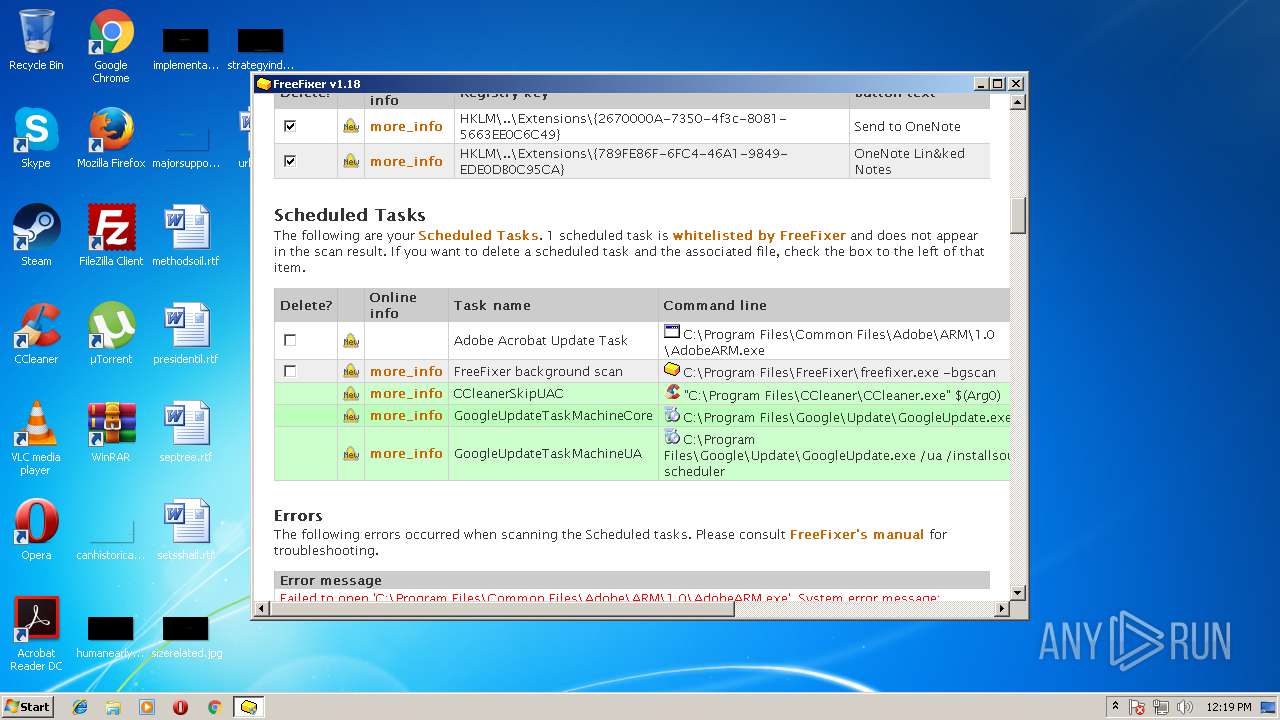The width and height of the screenshot is (1280, 720).
Task: Check delete box for FreeFixer background scan
Action: [290, 371]
